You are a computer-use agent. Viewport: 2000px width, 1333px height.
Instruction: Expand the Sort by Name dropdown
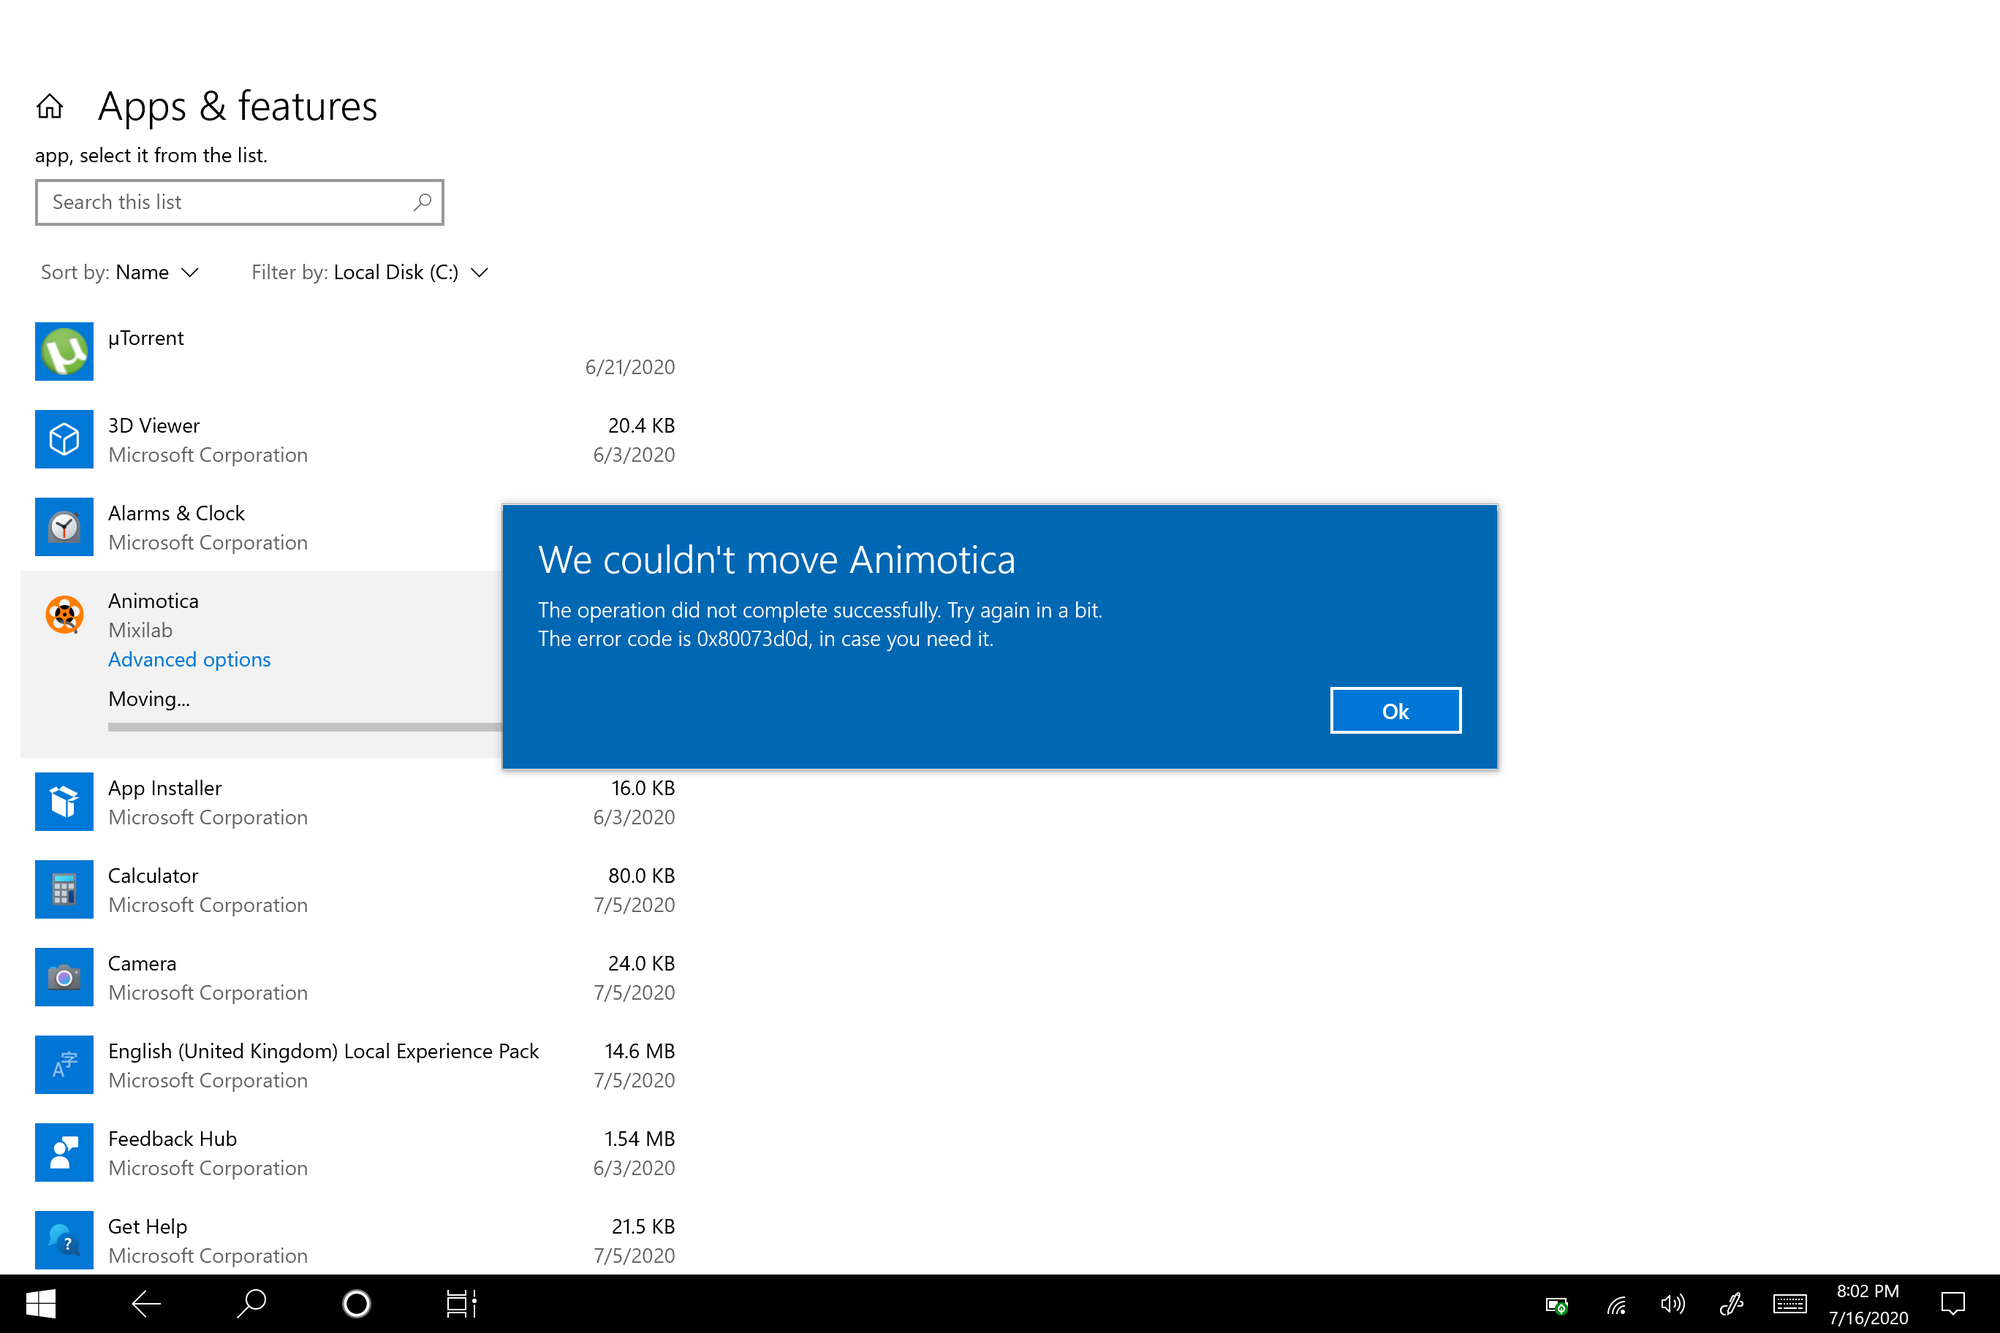[121, 272]
